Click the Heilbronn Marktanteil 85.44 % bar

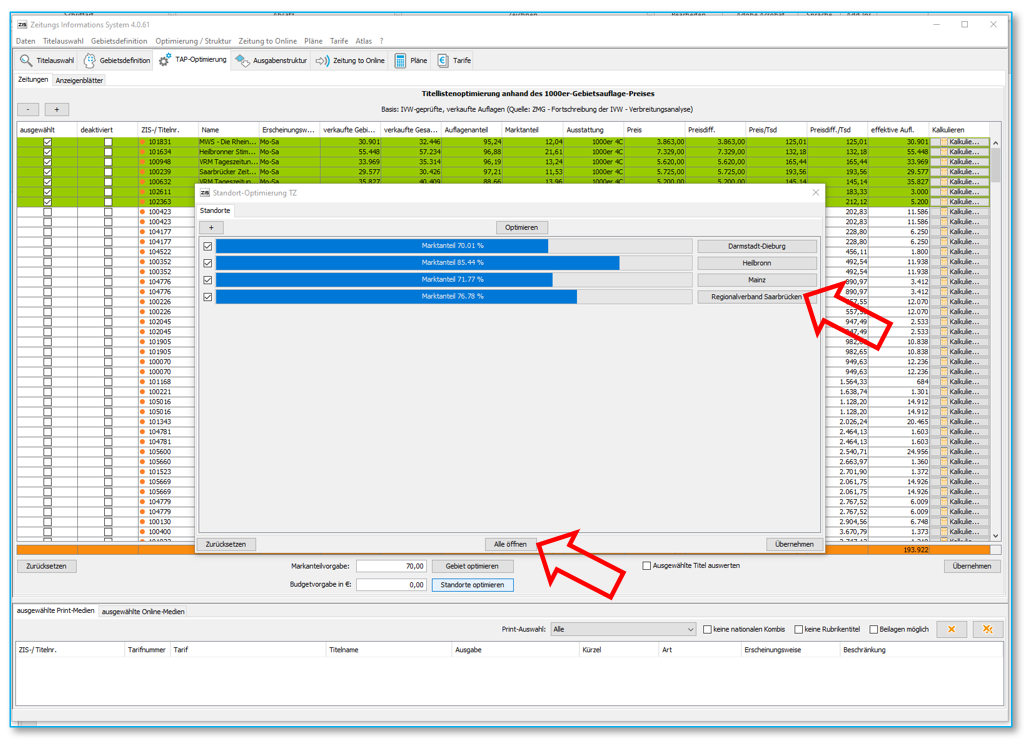418,263
